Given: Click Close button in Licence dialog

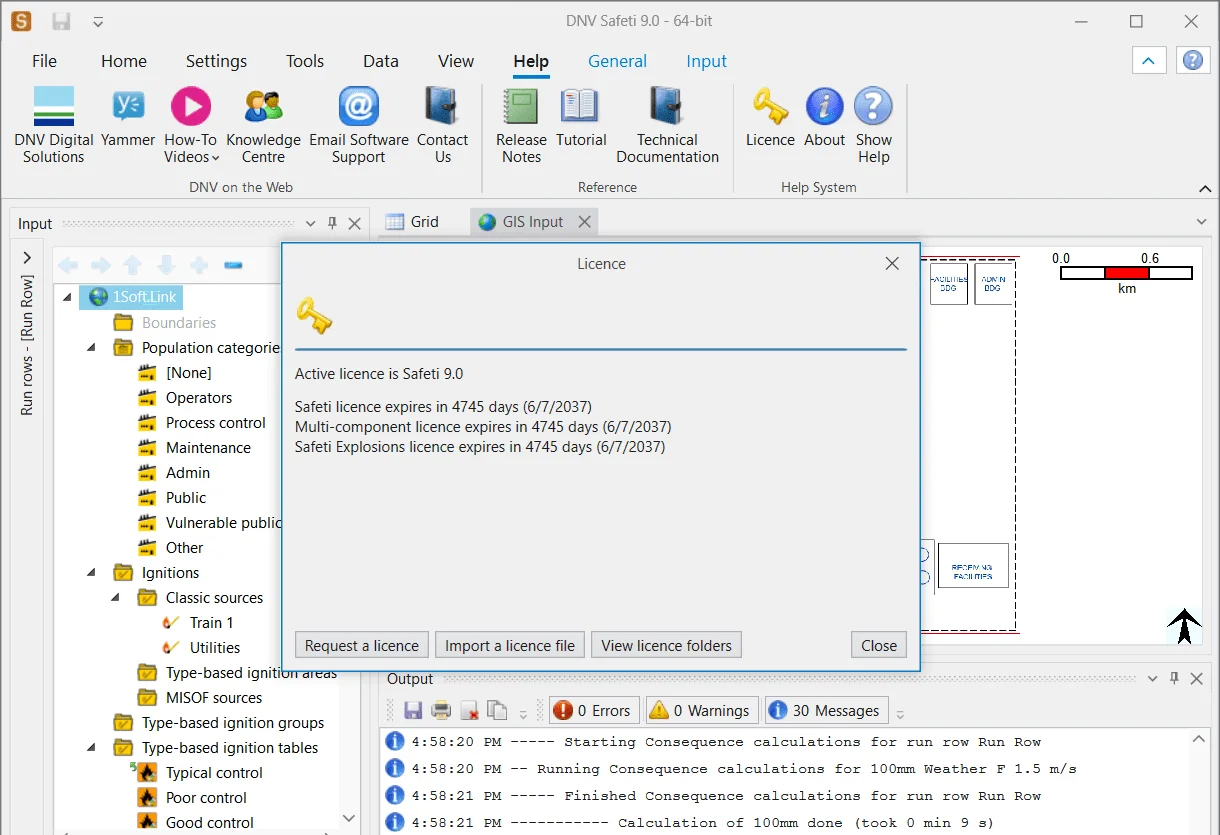Looking at the screenshot, I should tap(879, 645).
